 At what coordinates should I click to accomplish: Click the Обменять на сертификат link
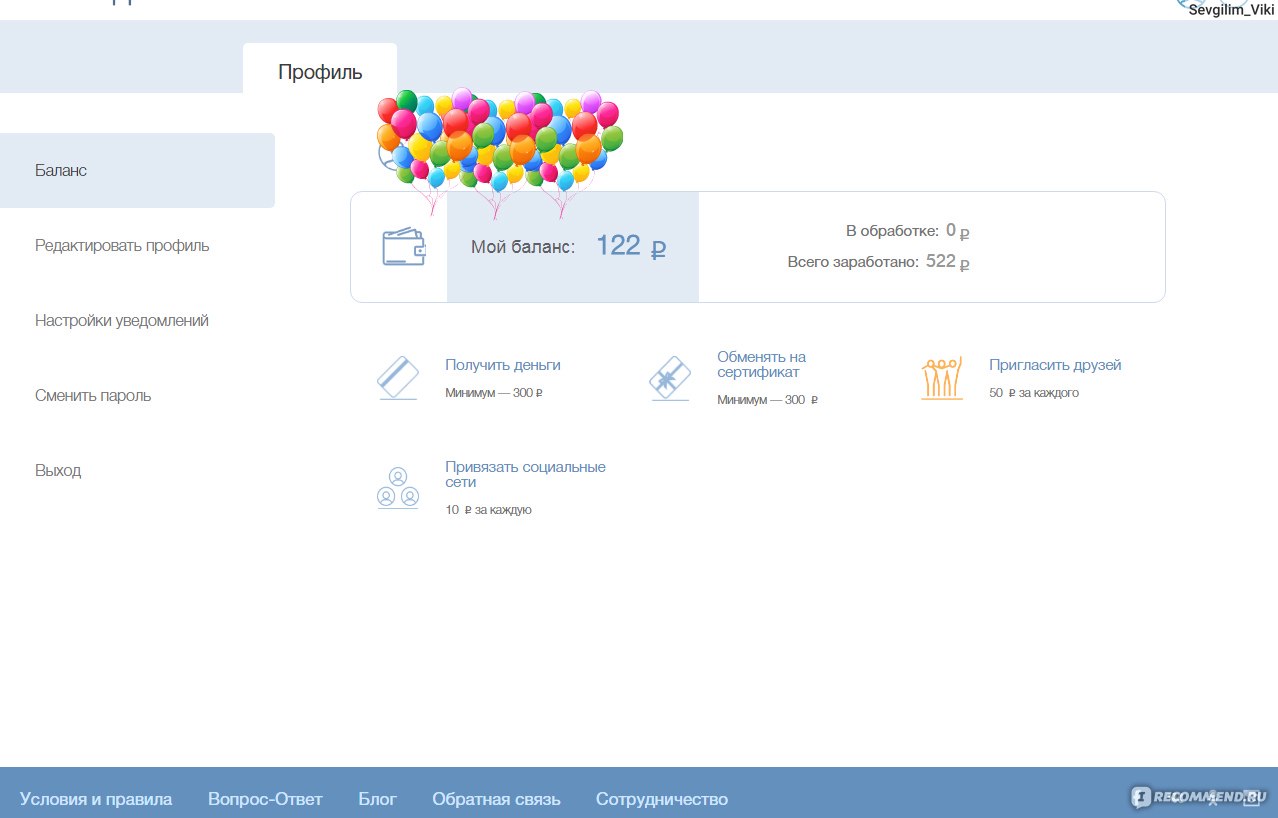coord(761,365)
